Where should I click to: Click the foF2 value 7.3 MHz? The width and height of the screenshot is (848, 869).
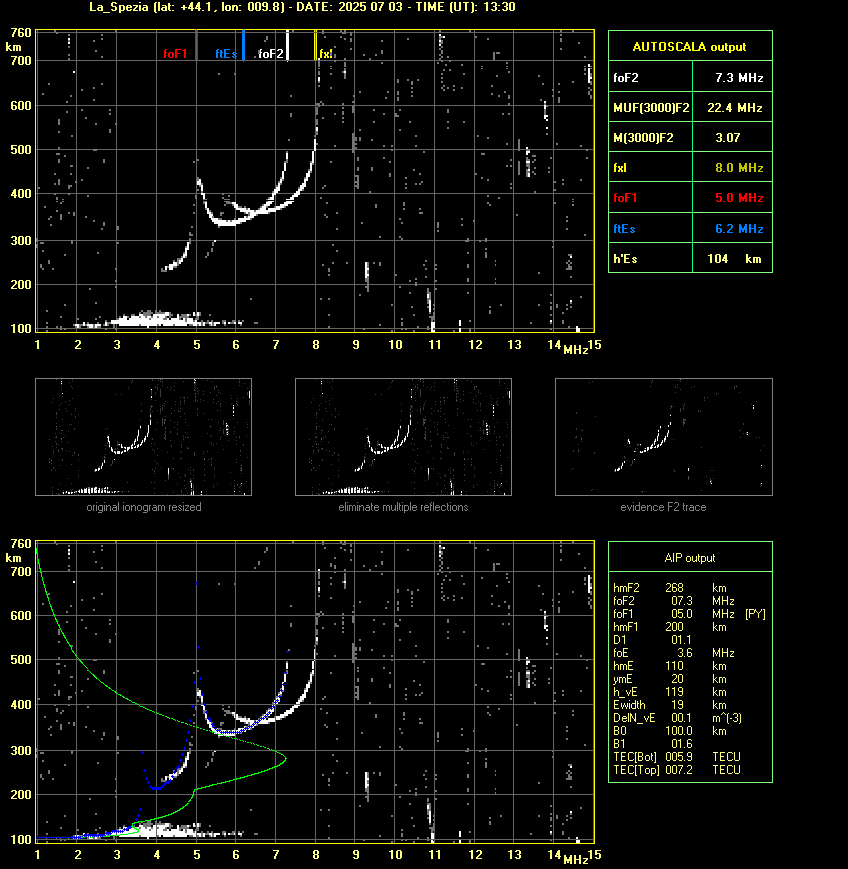739,78
